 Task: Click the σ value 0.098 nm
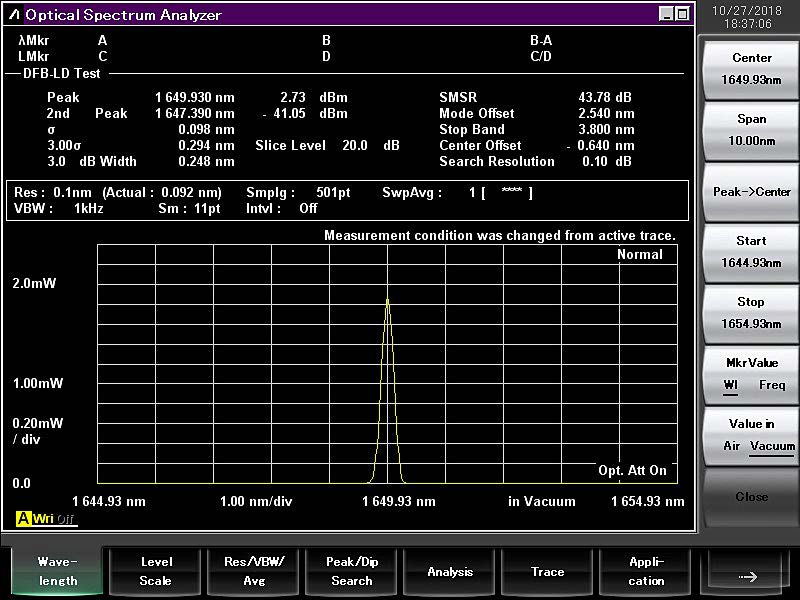[x=206, y=130]
